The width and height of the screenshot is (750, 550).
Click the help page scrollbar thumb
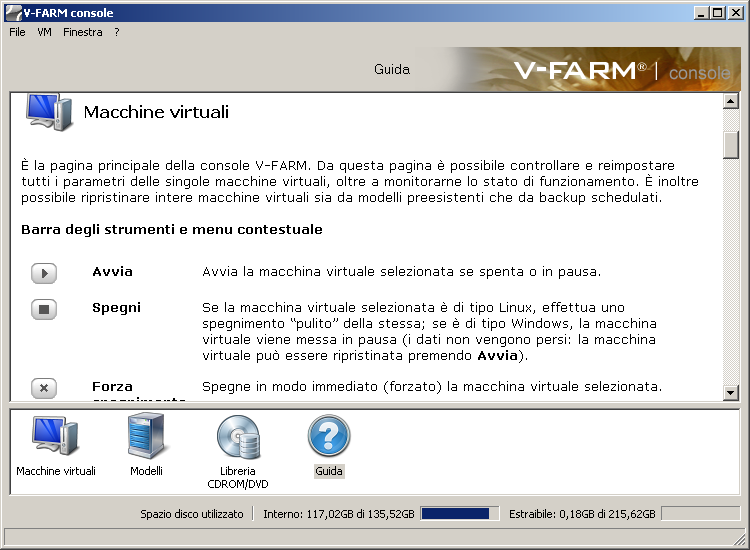730,144
